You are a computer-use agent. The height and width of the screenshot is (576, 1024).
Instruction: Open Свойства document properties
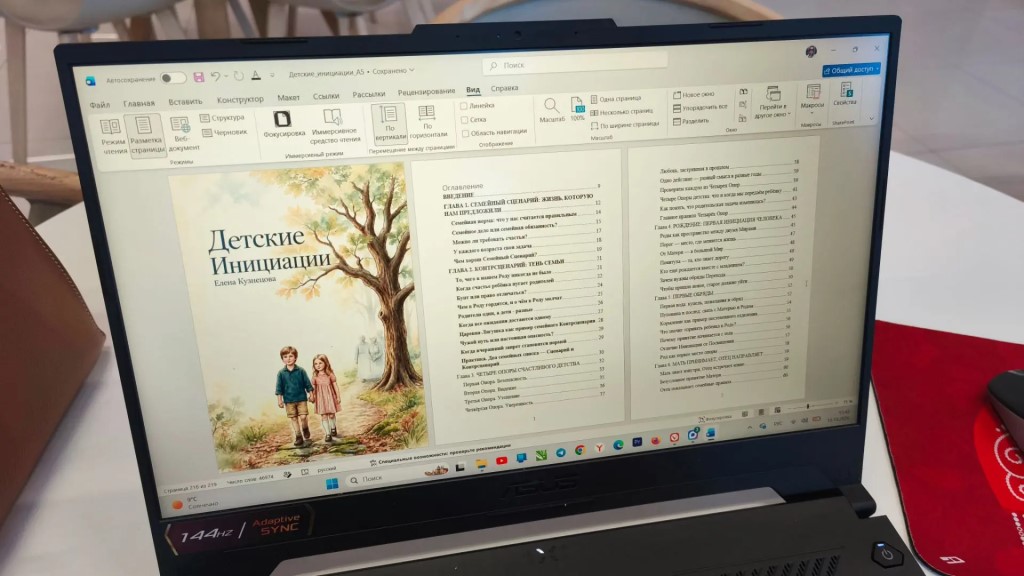pos(844,95)
